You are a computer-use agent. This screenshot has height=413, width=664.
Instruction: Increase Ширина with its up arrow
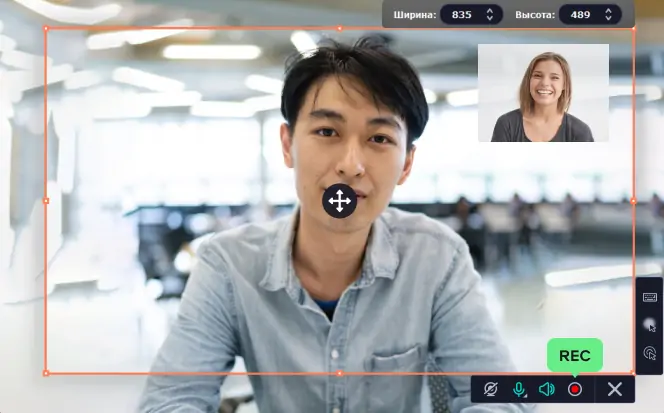(x=490, y=11)
